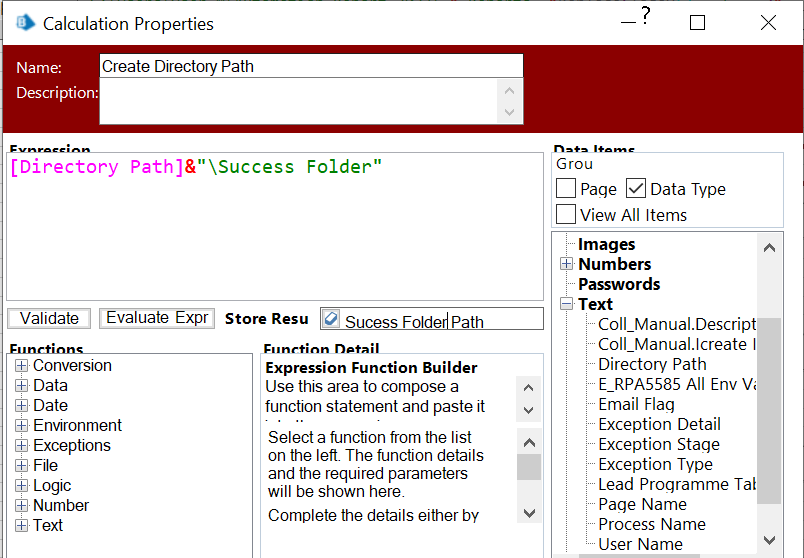
Task: Click the Conversion functions label
Action: point(72,366)
